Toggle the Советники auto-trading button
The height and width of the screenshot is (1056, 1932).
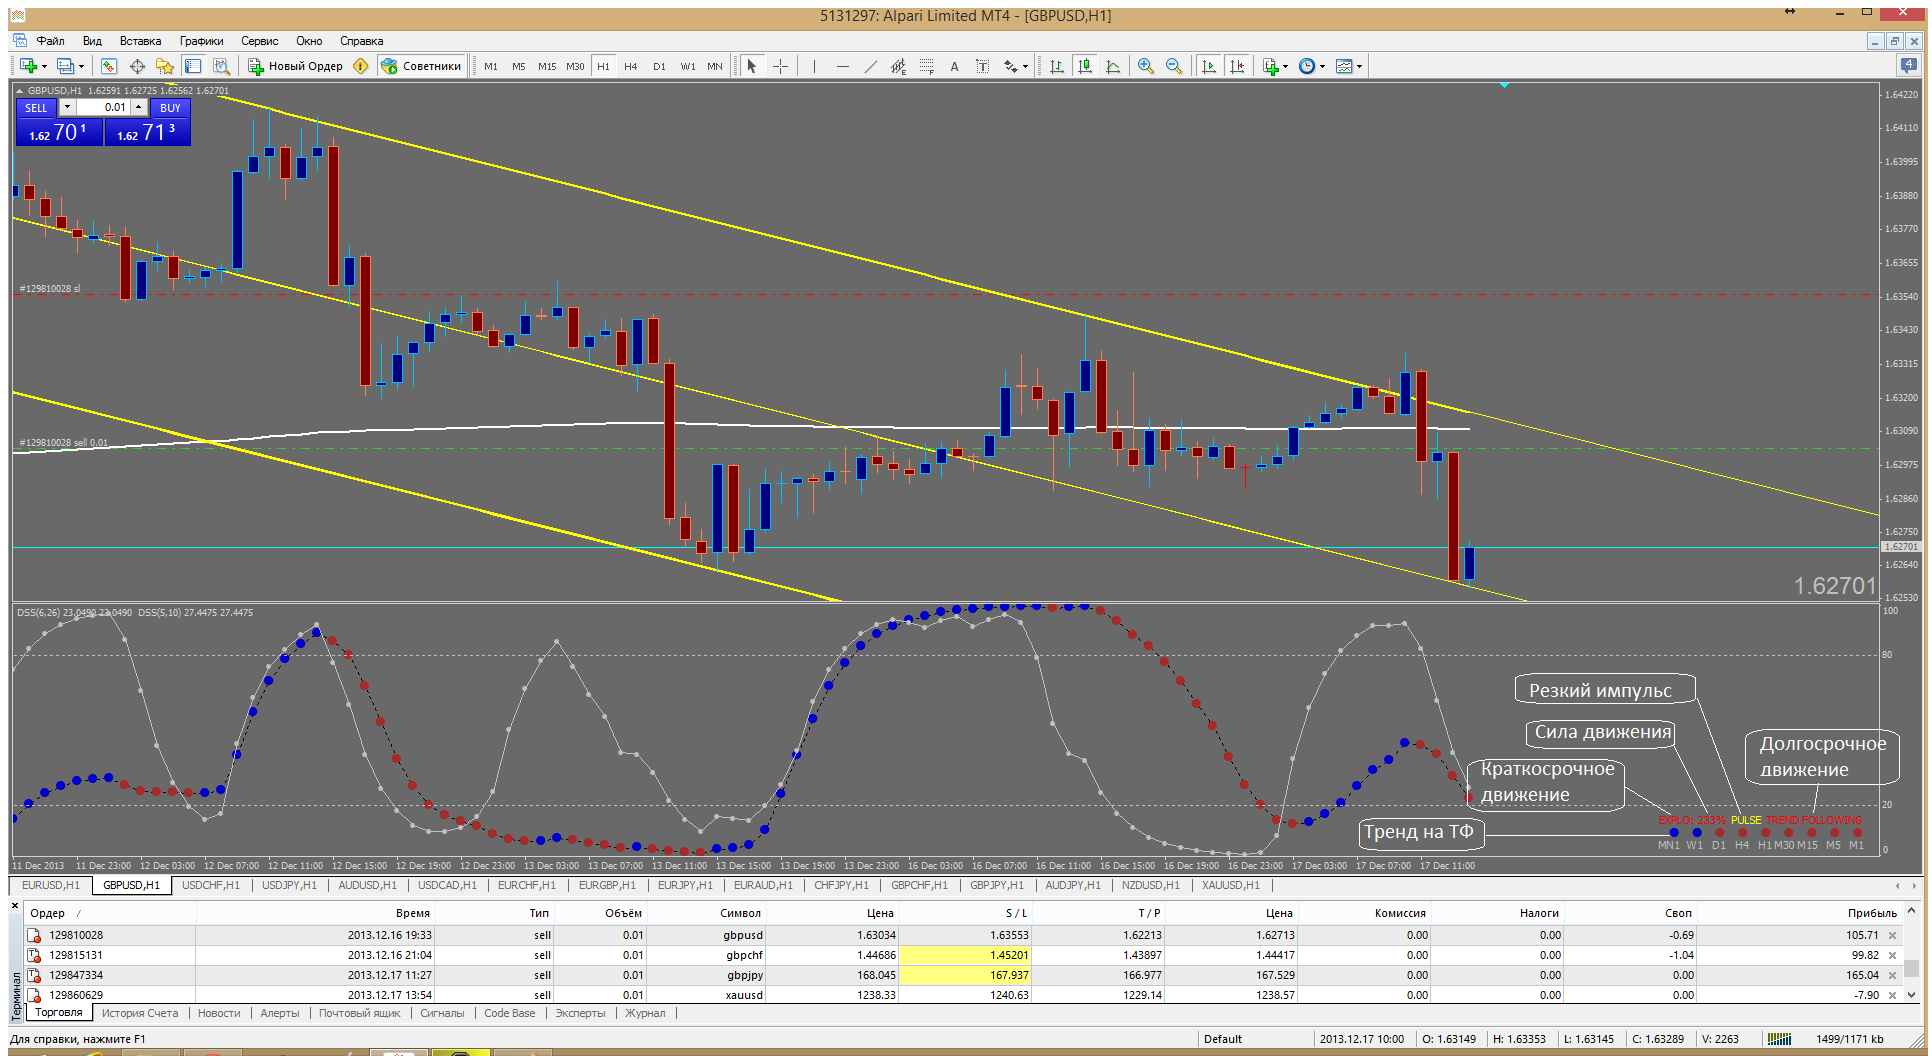pyautogui.click(x=421, y=66)
